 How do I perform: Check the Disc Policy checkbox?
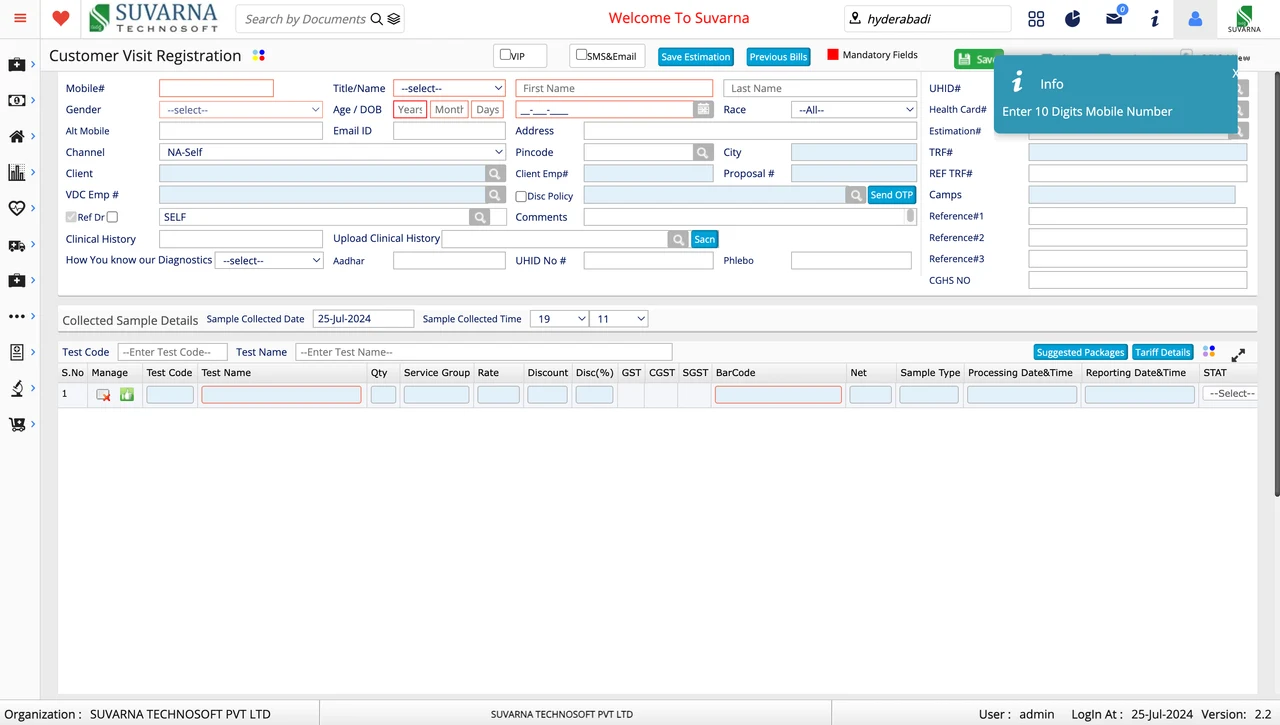click(x=521, y=196)
